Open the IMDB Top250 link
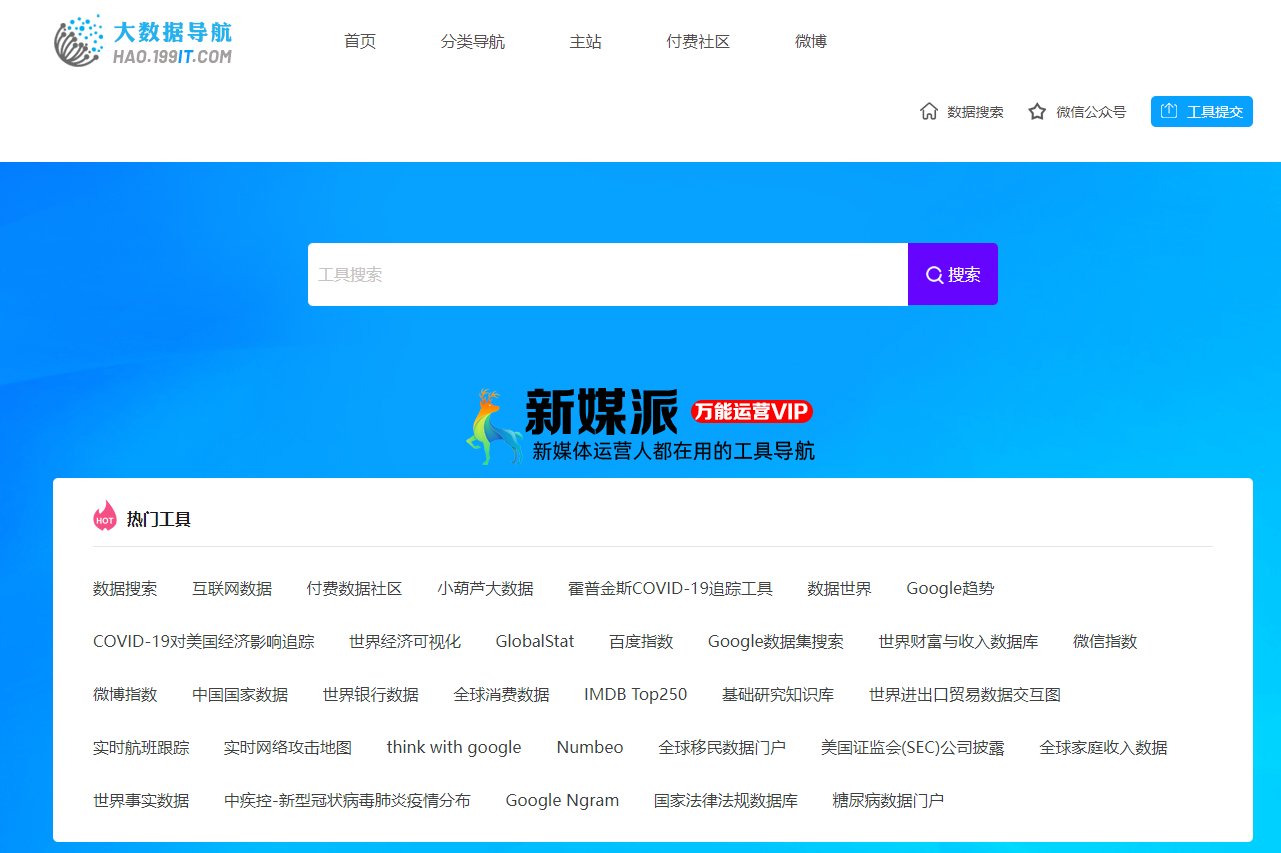This screenshot has height=853, width=1281. point(636,695)
